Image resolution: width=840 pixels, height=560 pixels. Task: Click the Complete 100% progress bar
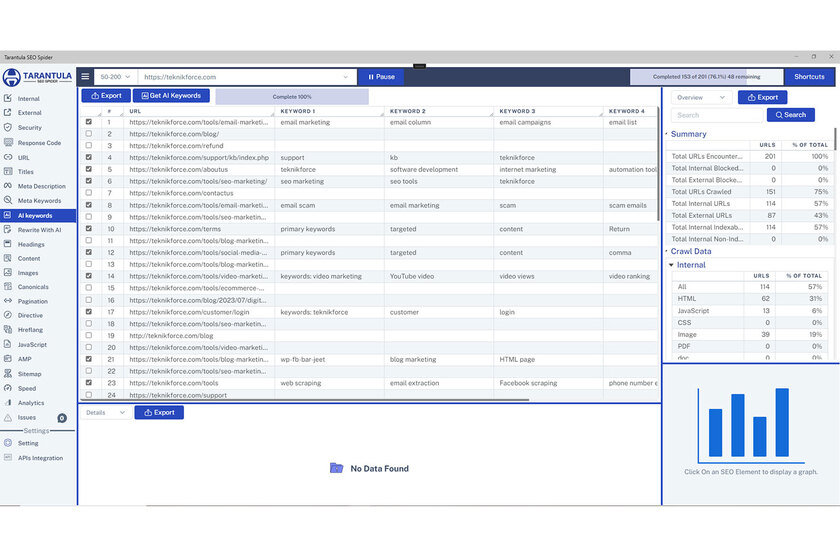[292, 96]
